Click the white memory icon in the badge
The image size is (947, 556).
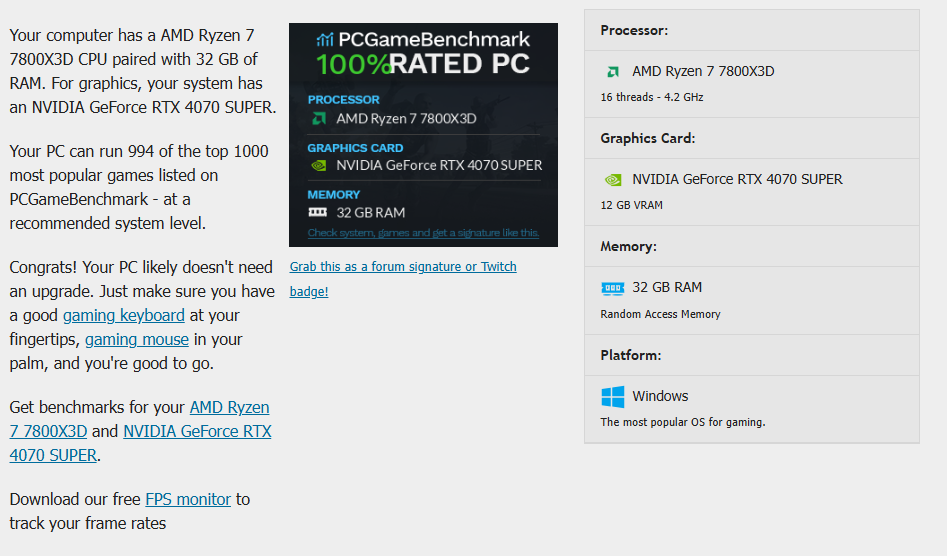(x=318, y=212)
